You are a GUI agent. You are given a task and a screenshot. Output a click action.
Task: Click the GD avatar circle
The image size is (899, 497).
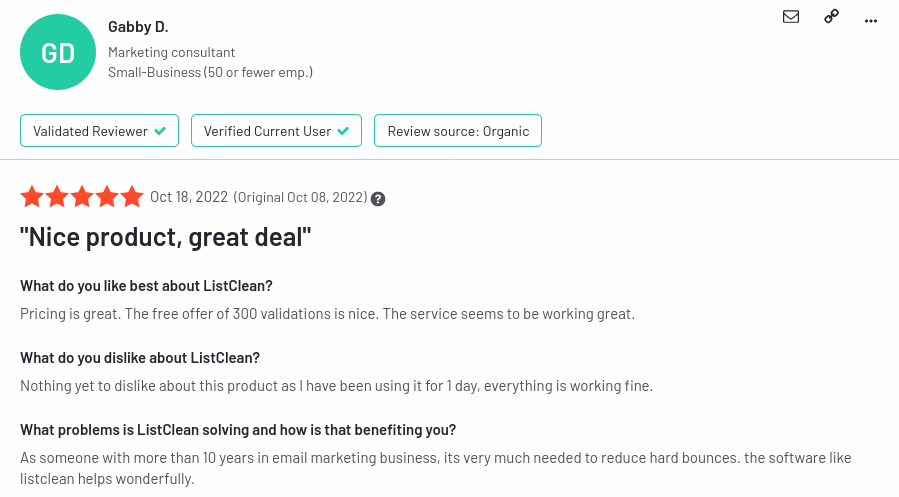(58, 53)
